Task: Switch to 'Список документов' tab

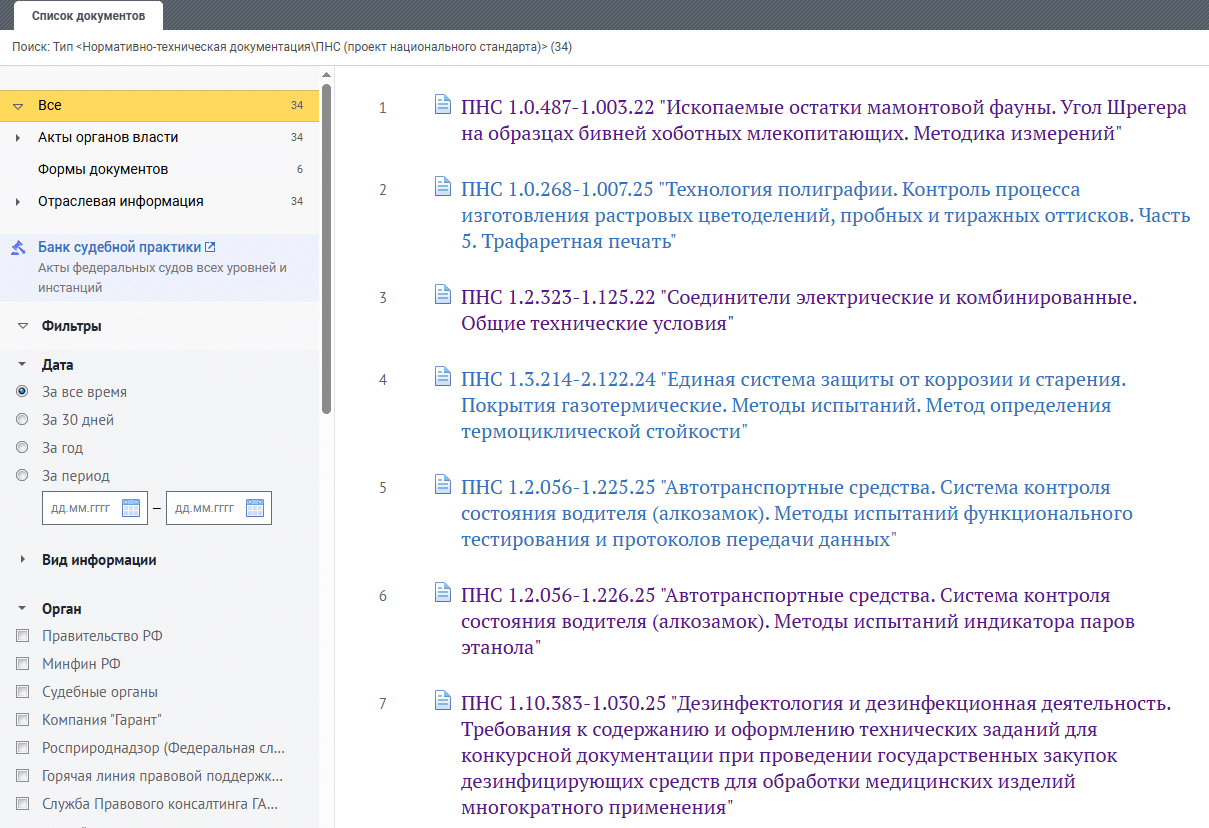Action: [88, 16]
